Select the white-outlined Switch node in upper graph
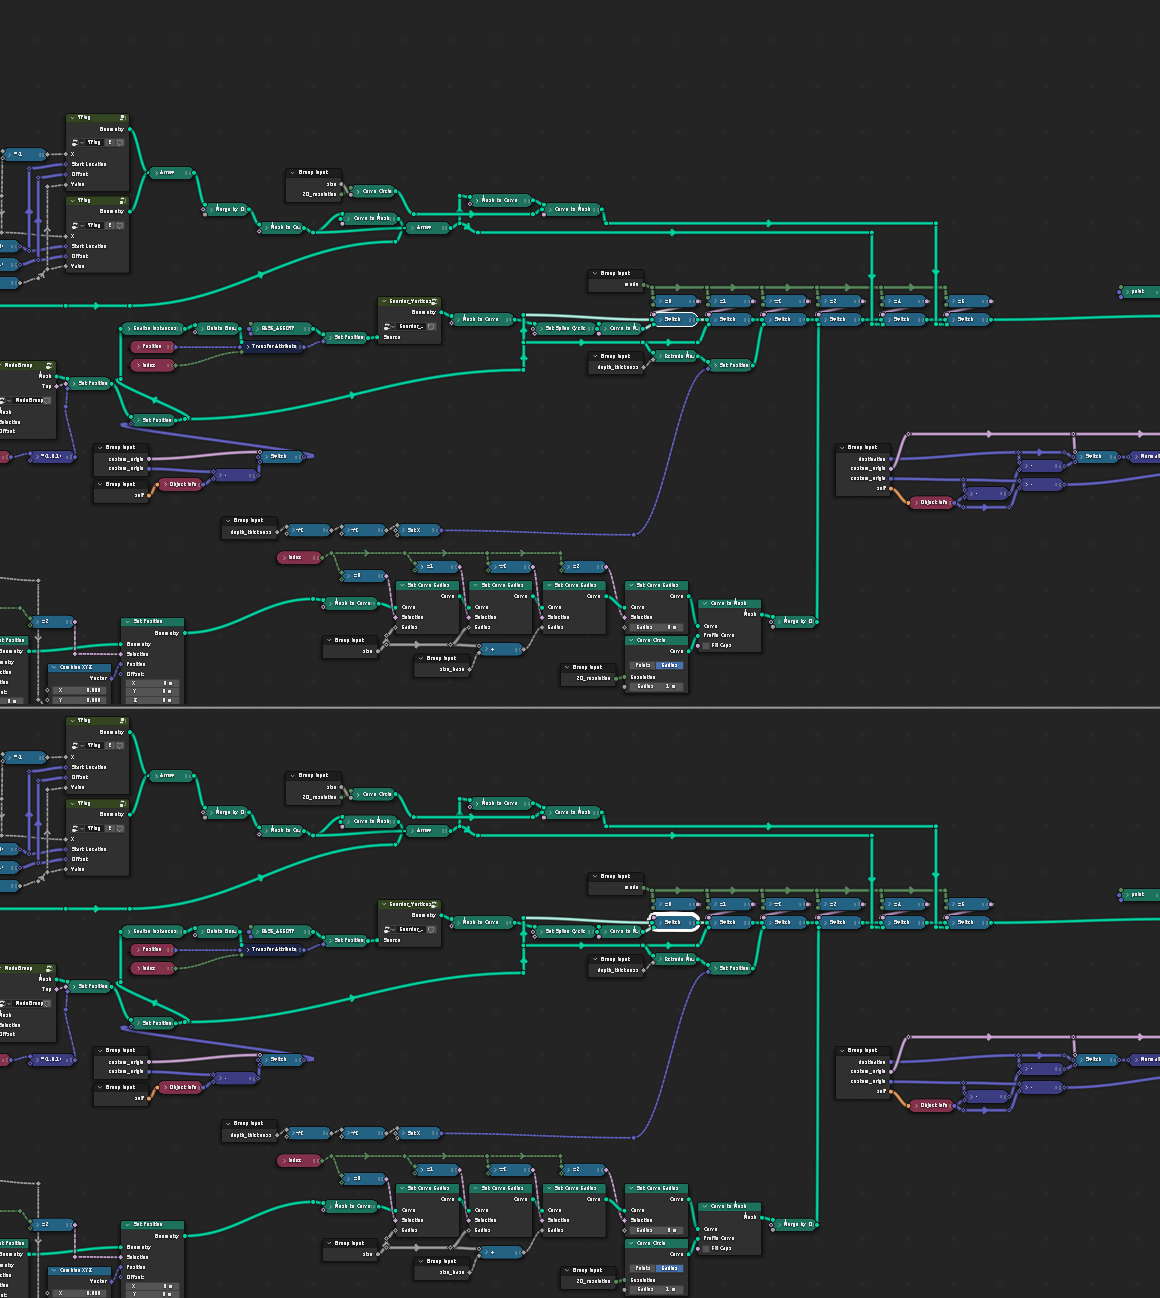Image resolution: width=1160 pixels, height=1298 pixels. tap(674, 319)
